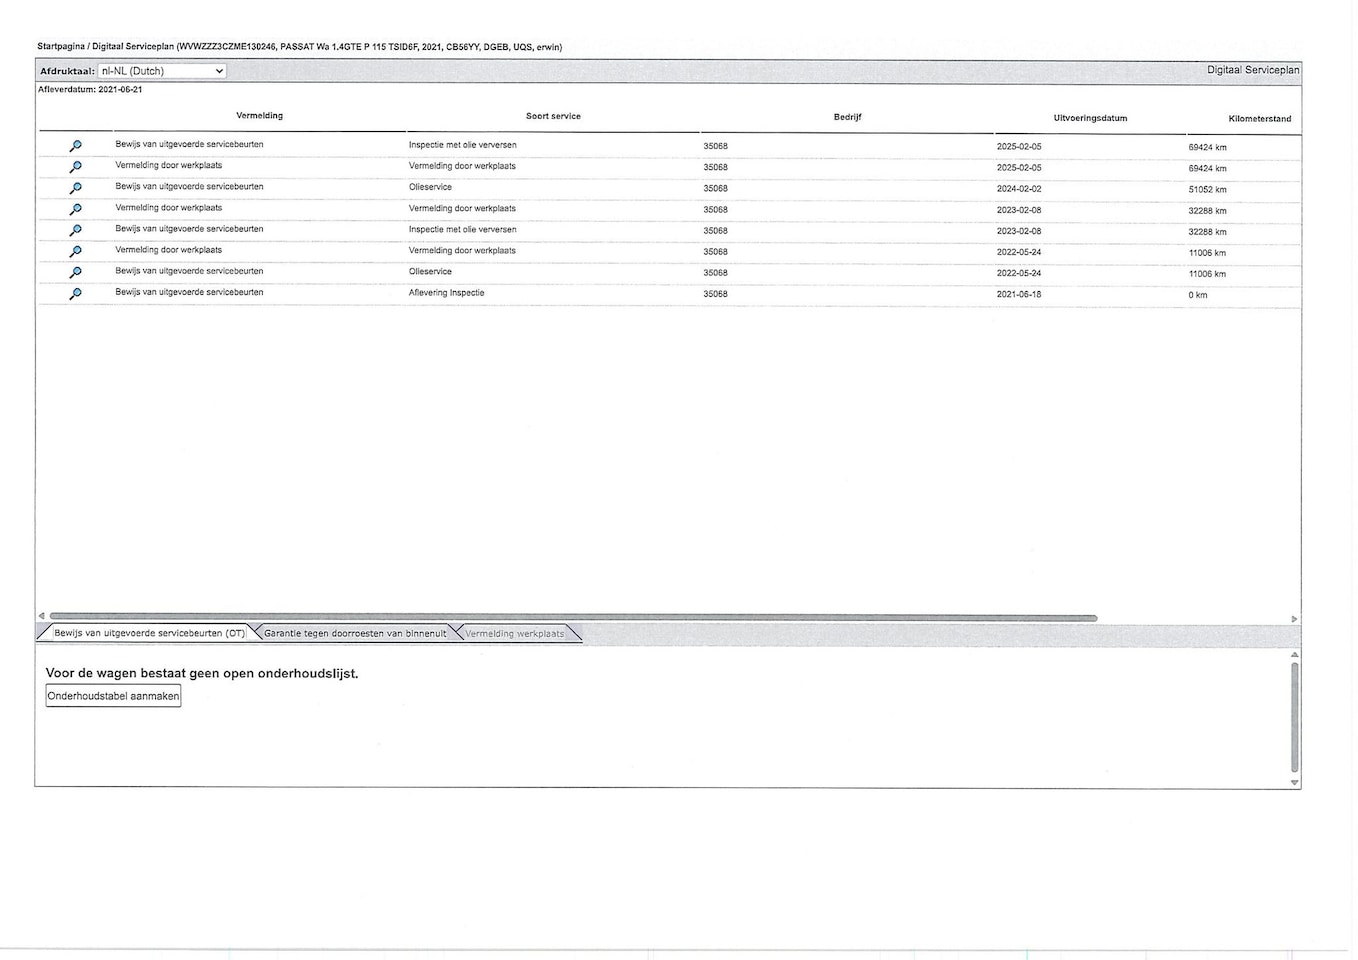Sort by the Uitvoeringsdatum column header

point(1090,118)
